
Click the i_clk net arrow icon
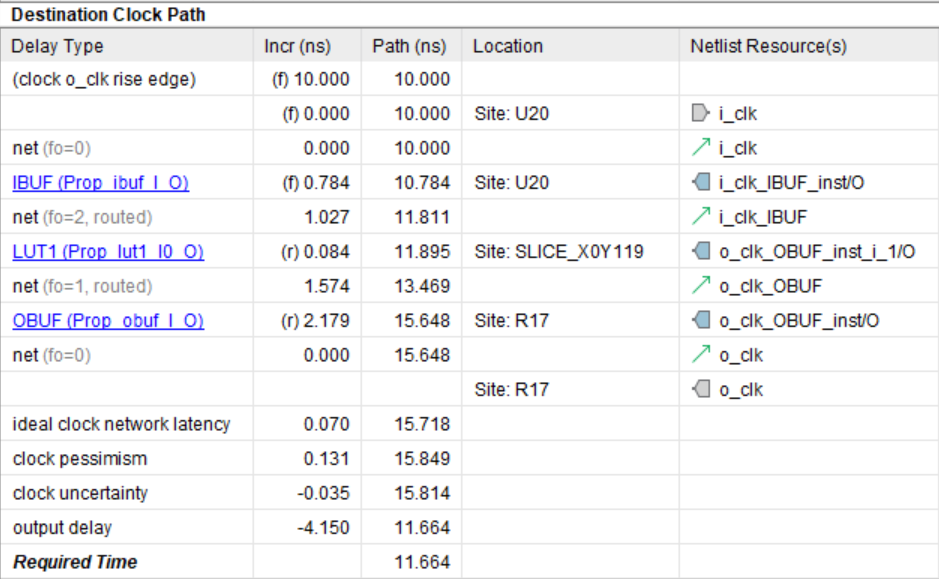(x=699, y=149)
